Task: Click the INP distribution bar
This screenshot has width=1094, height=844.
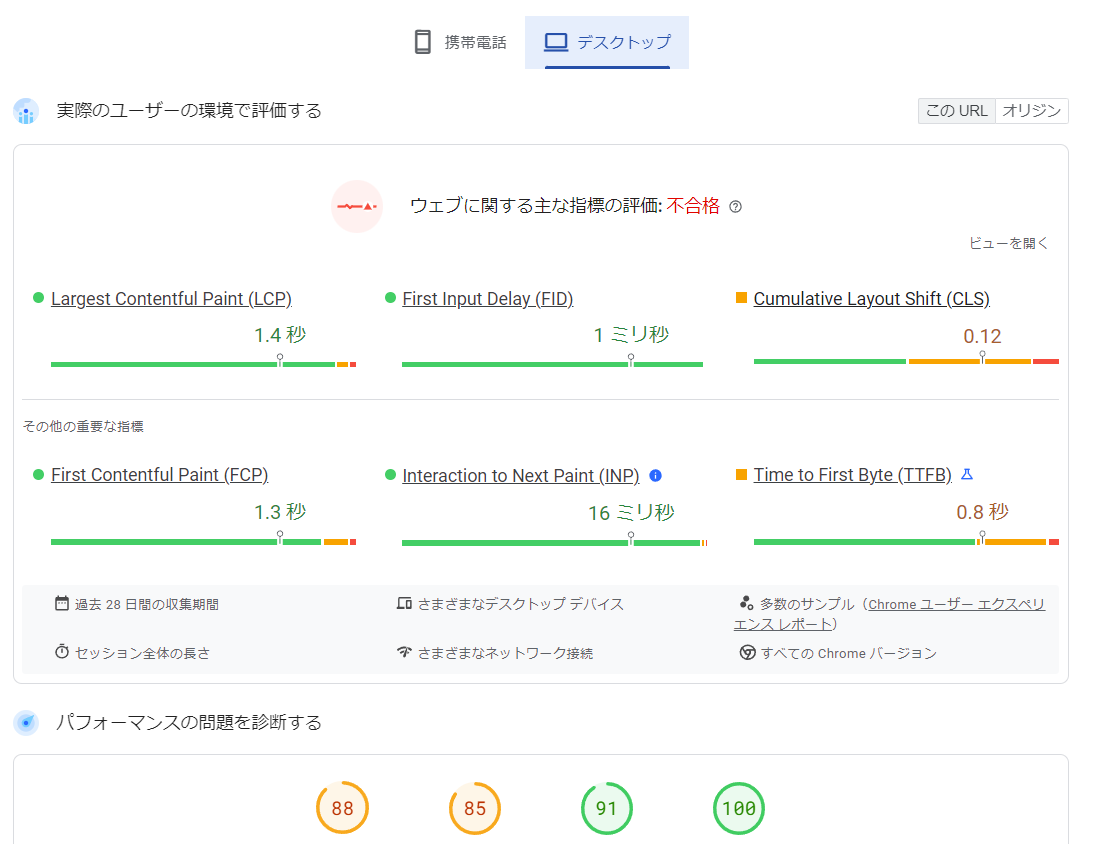Action: coord(555,543)
